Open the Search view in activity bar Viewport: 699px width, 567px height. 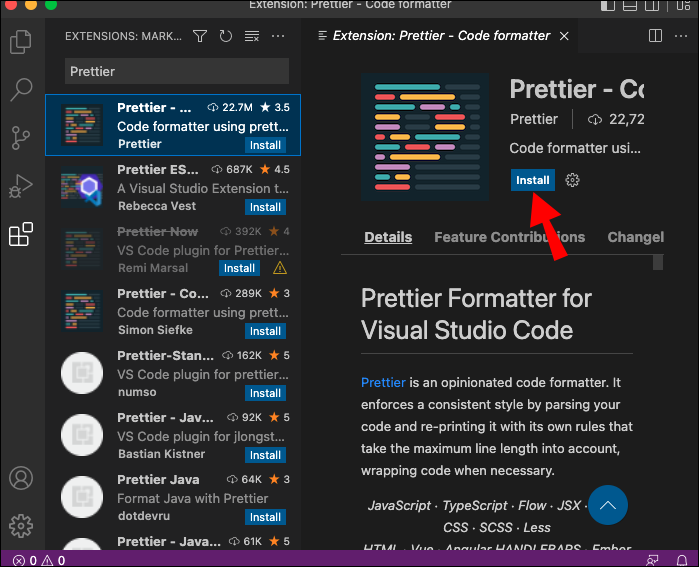[21, 90]
